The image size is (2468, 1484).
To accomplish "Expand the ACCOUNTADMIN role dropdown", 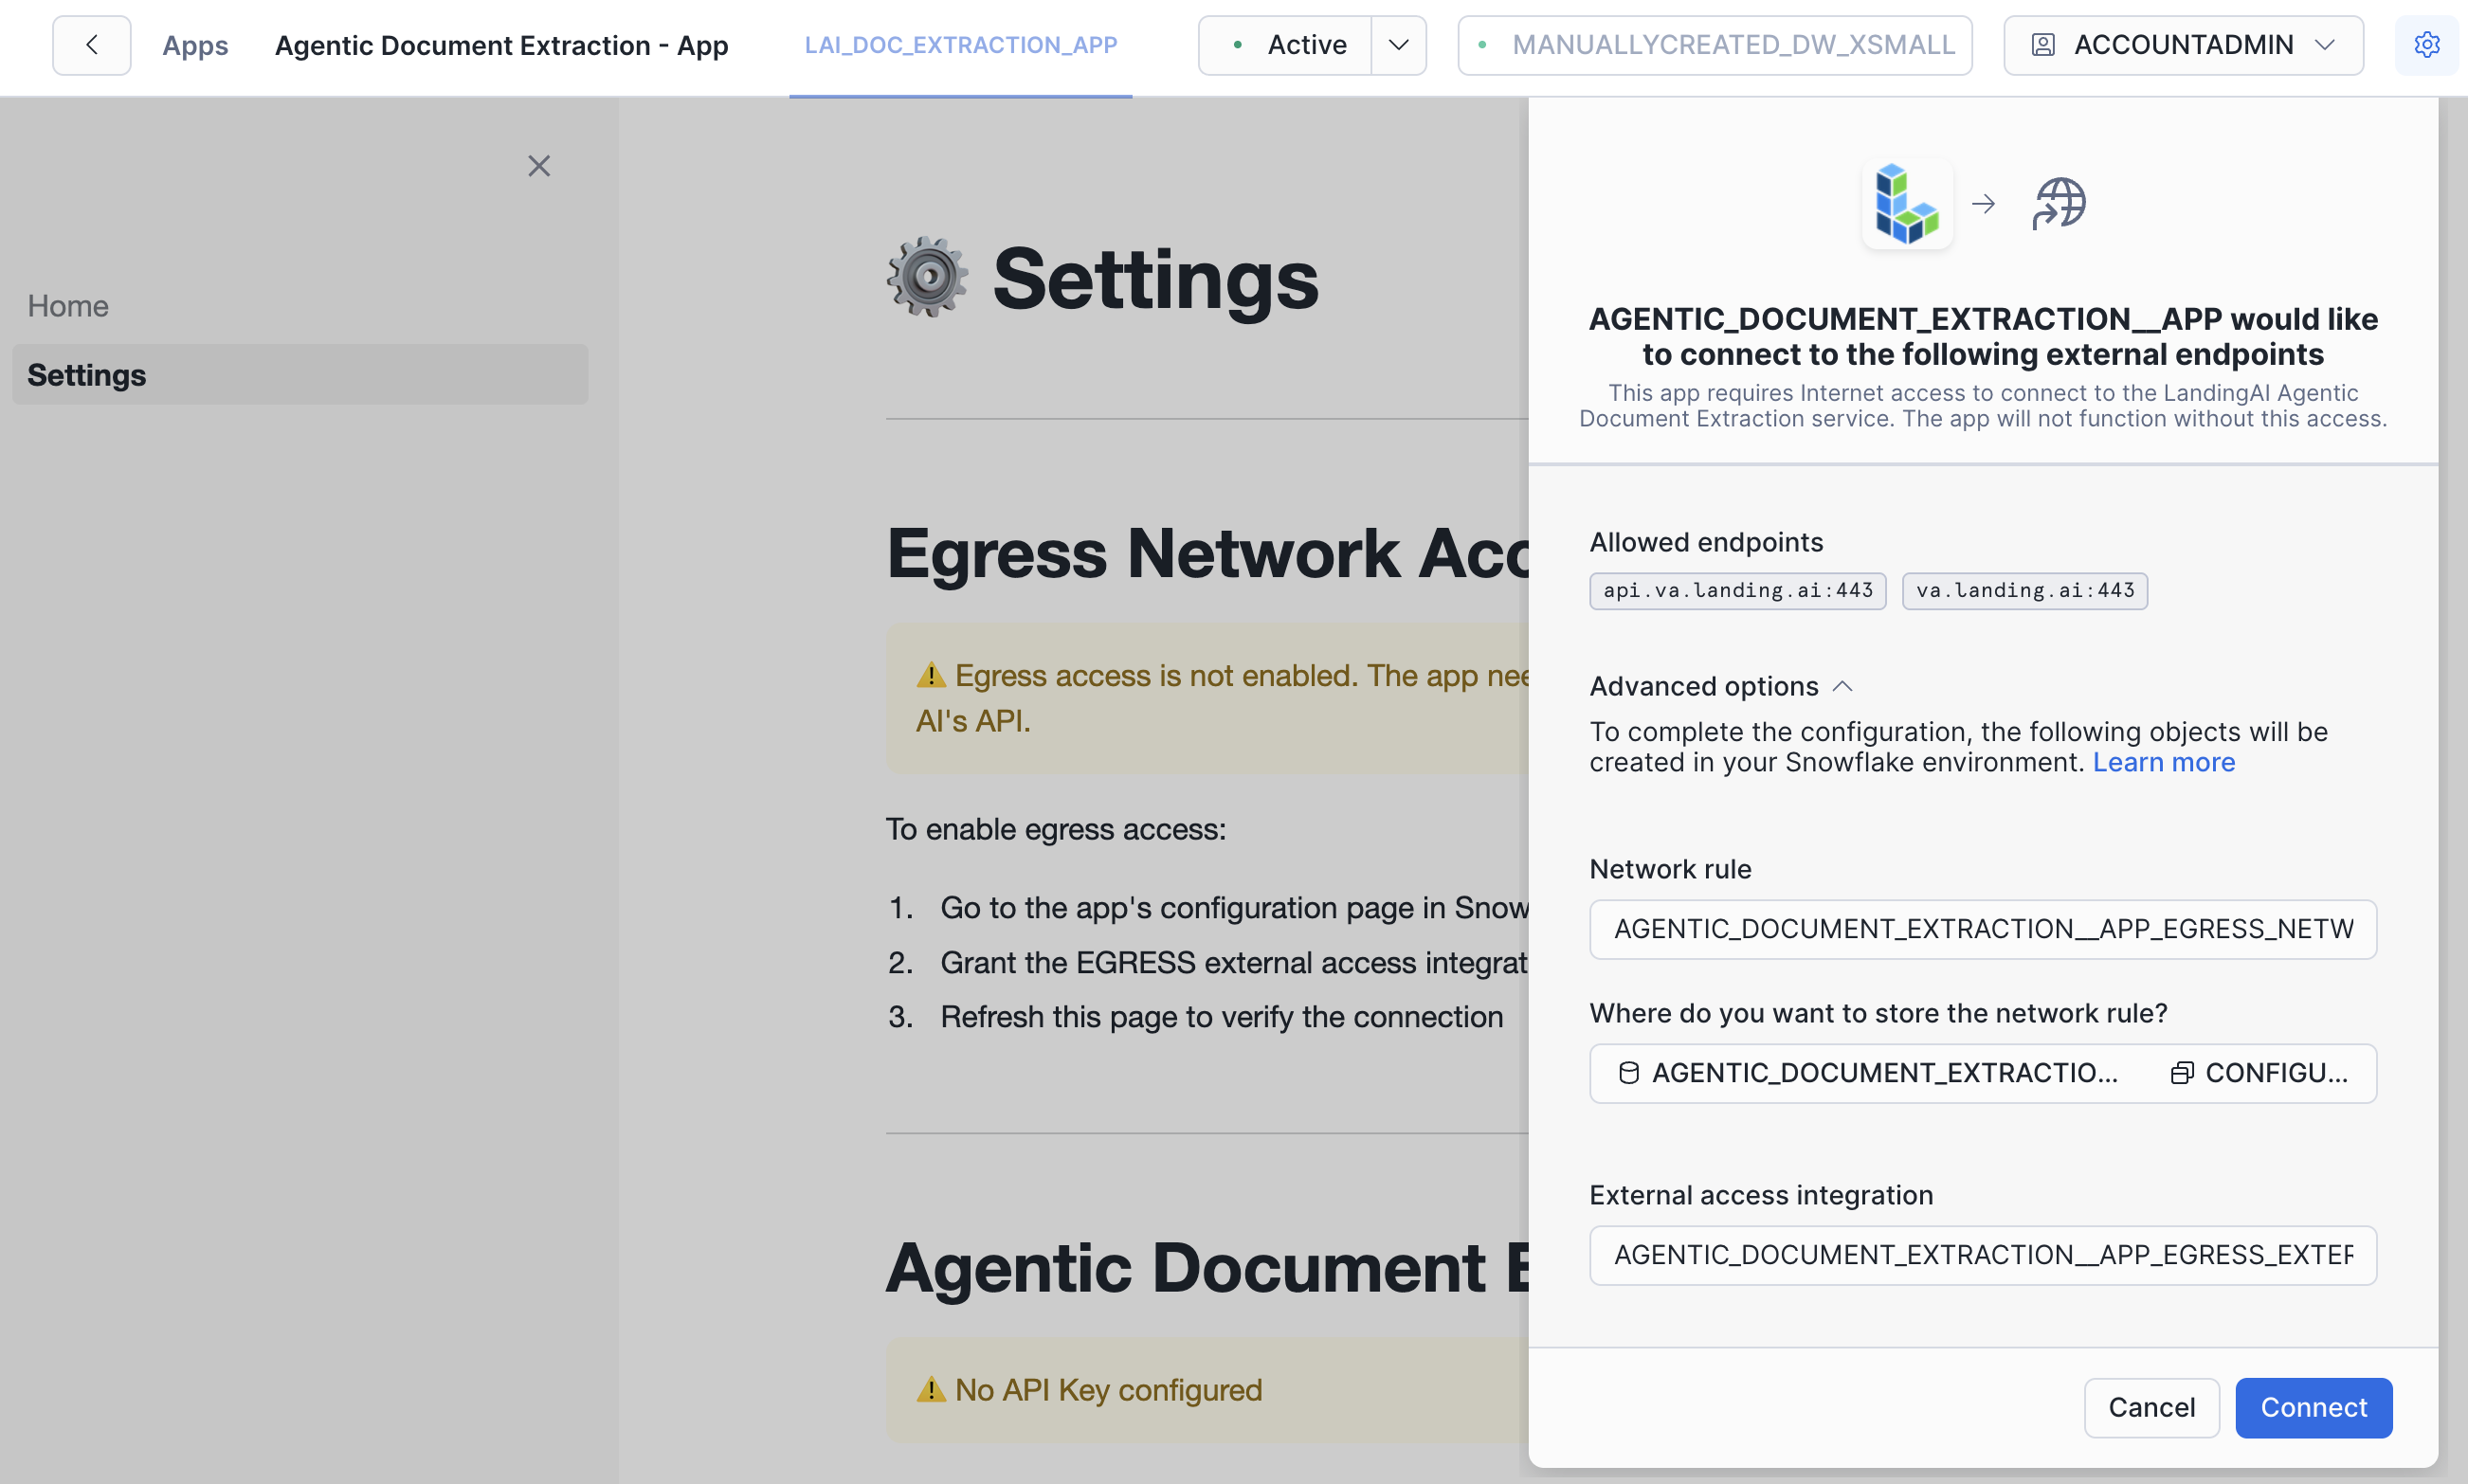I will tap(2327, 44).
